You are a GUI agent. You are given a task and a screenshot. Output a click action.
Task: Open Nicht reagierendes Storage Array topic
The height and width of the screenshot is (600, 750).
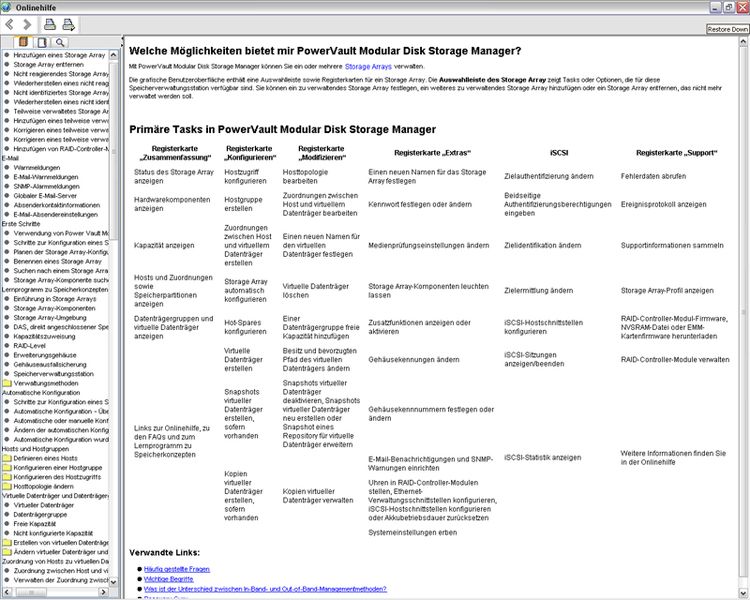point(61,74)
